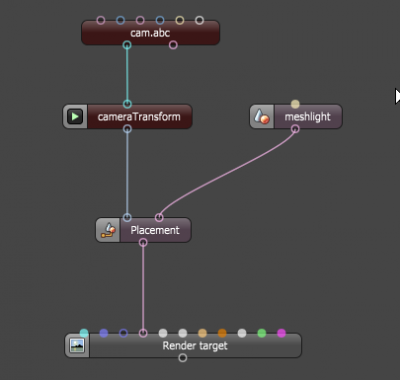This screenshot has height=380, width=400.
Task: Click the output pin beneath Placement node
Action: pyautogui.click(x=143, y=243)
